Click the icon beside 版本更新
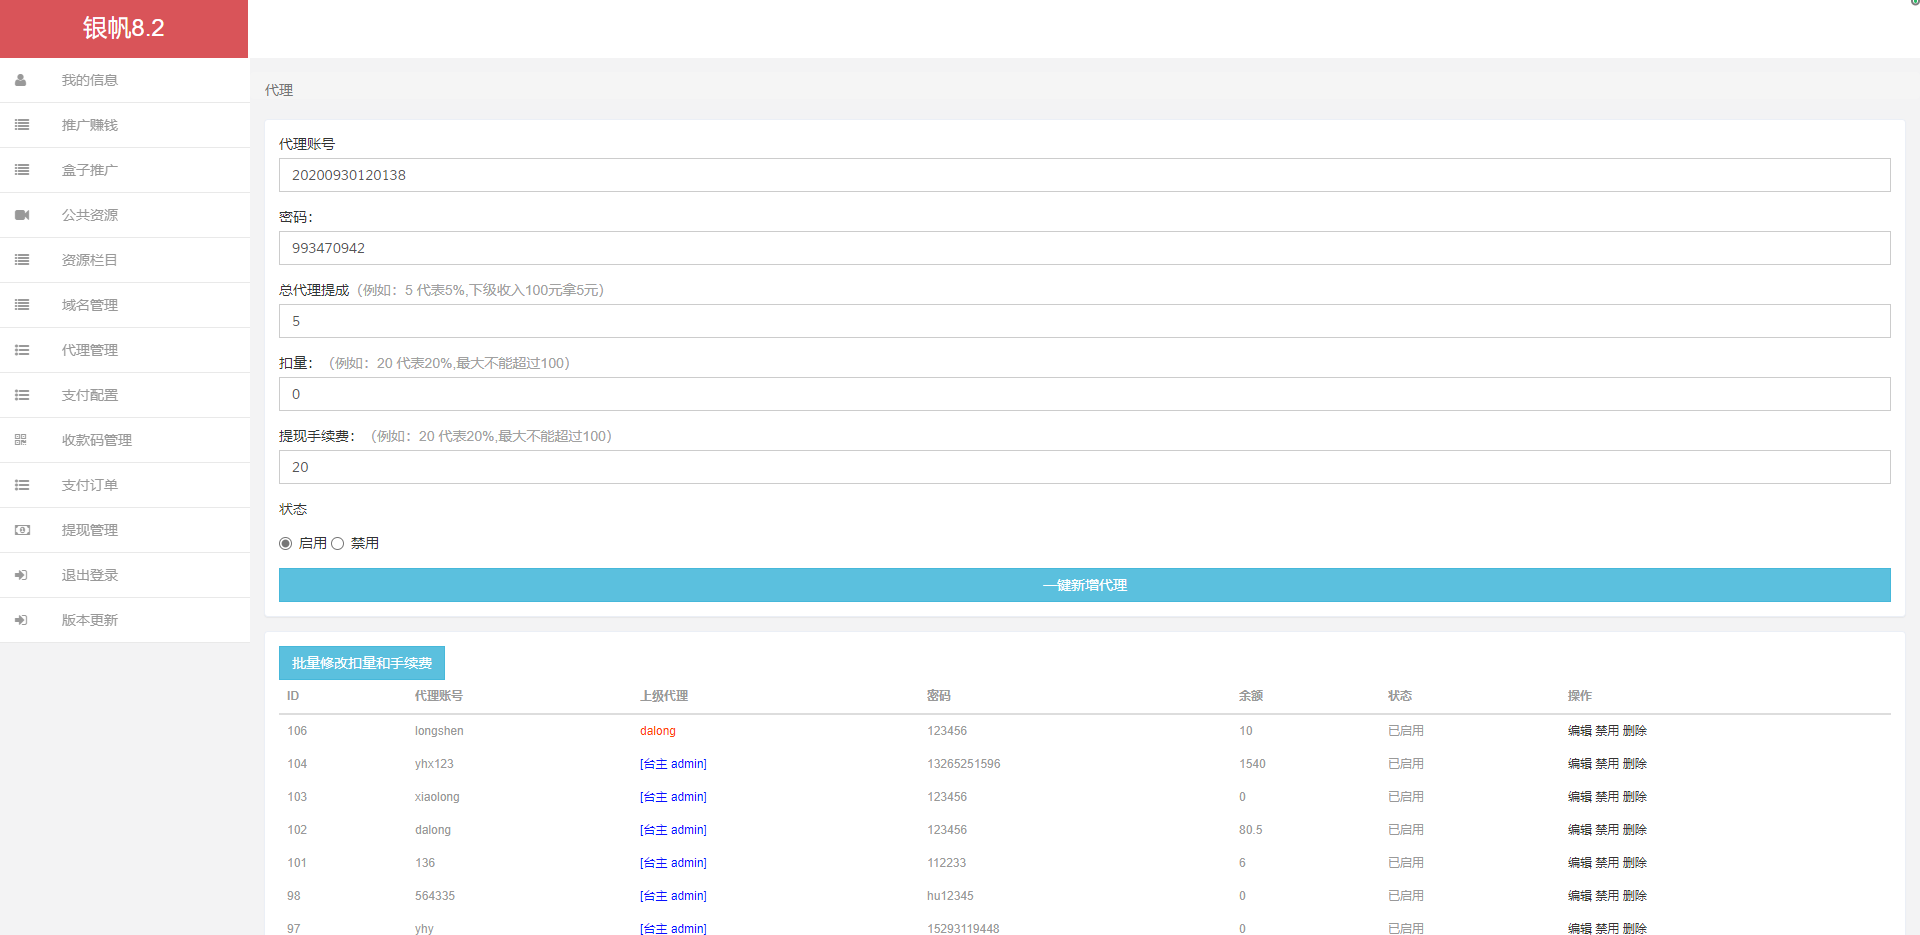1920x935 pixels. pyautogui.click(x=21, y=620)
